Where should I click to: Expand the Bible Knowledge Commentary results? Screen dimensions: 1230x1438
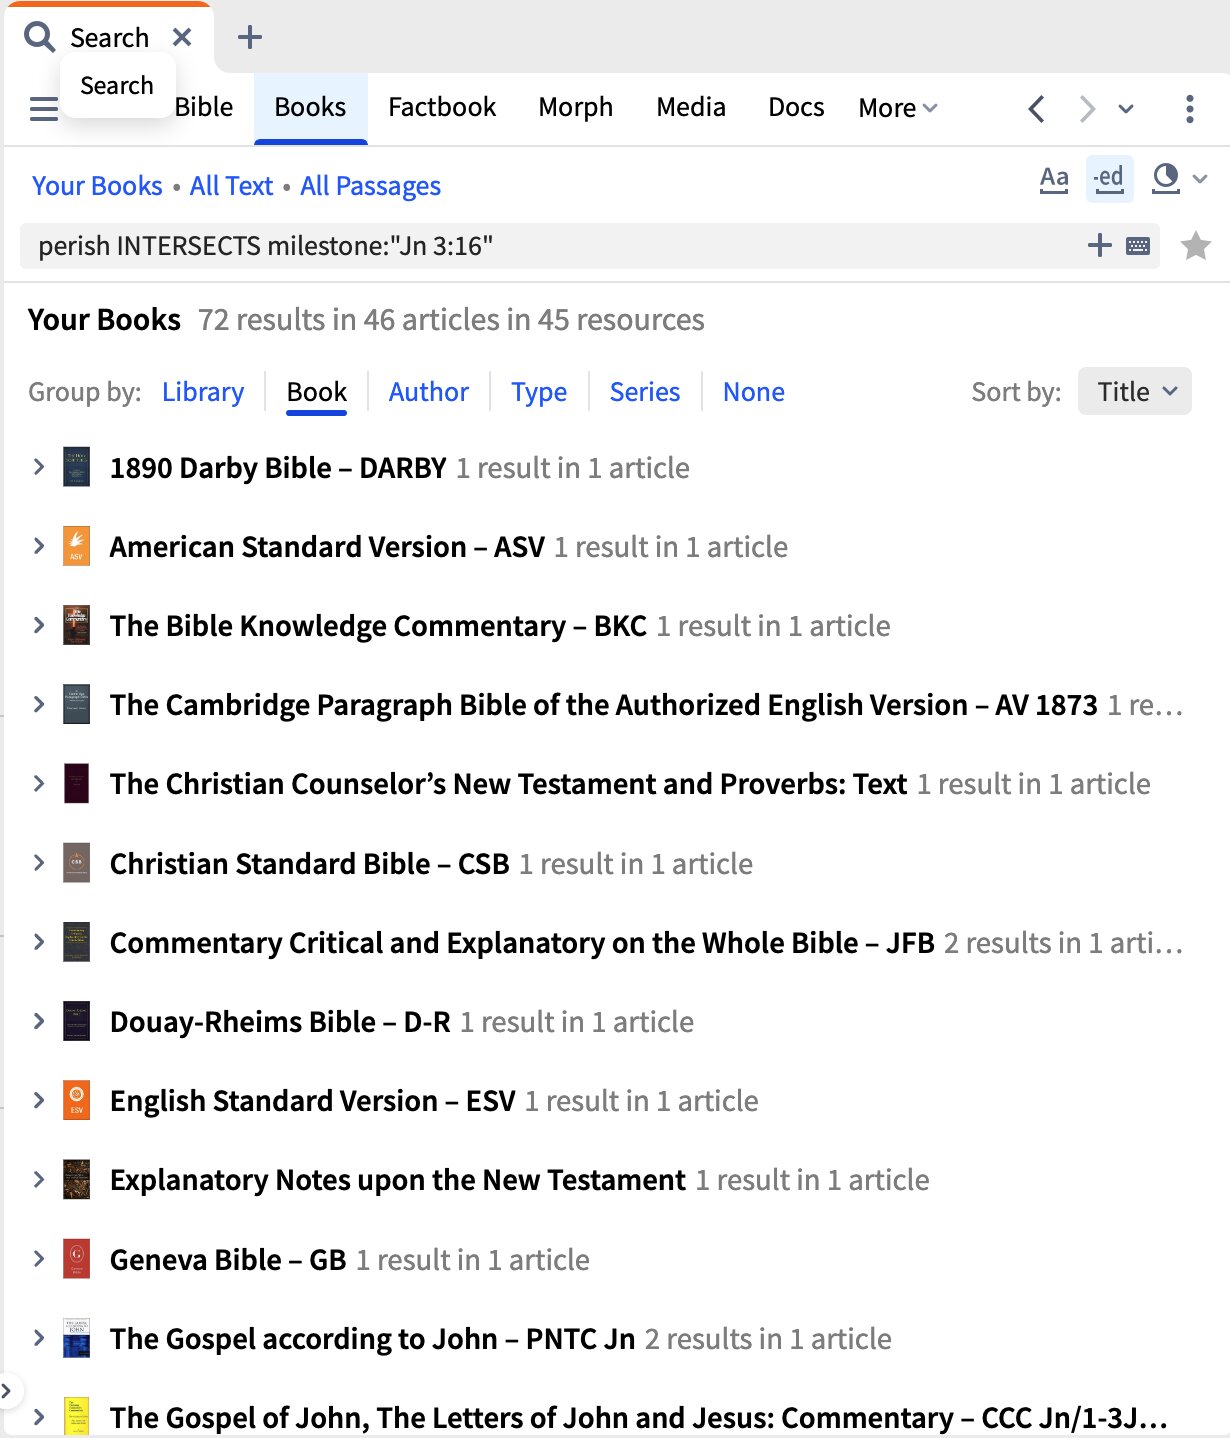pyautogui.click(x=39, y=625)
